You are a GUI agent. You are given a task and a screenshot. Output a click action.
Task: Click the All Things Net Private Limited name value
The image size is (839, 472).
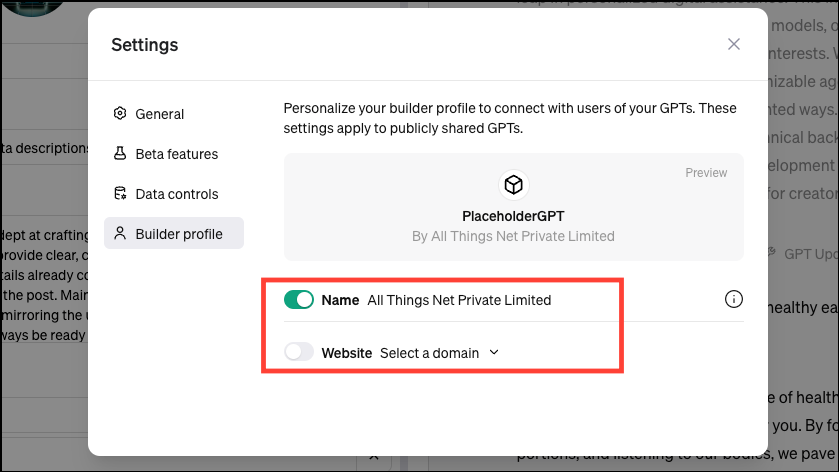tap(459, 300)
